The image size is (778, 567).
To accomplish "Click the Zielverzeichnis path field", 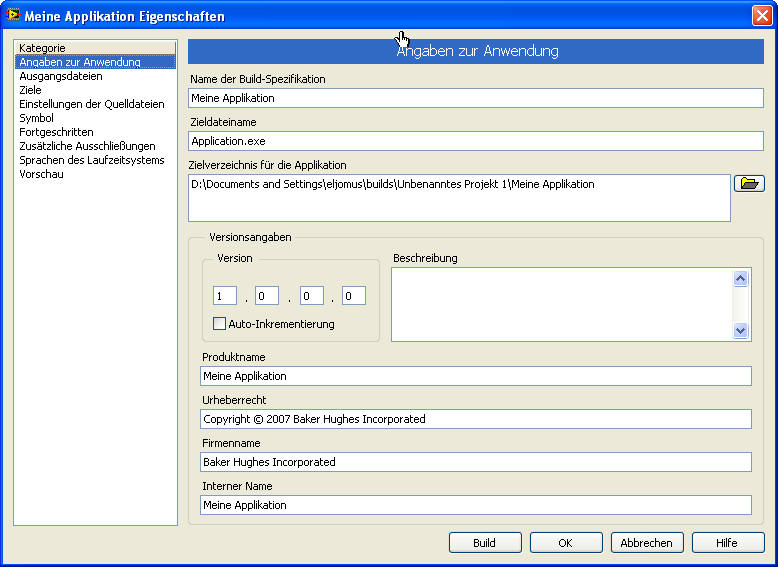I will pyautogui.click(x=459, y=197).
